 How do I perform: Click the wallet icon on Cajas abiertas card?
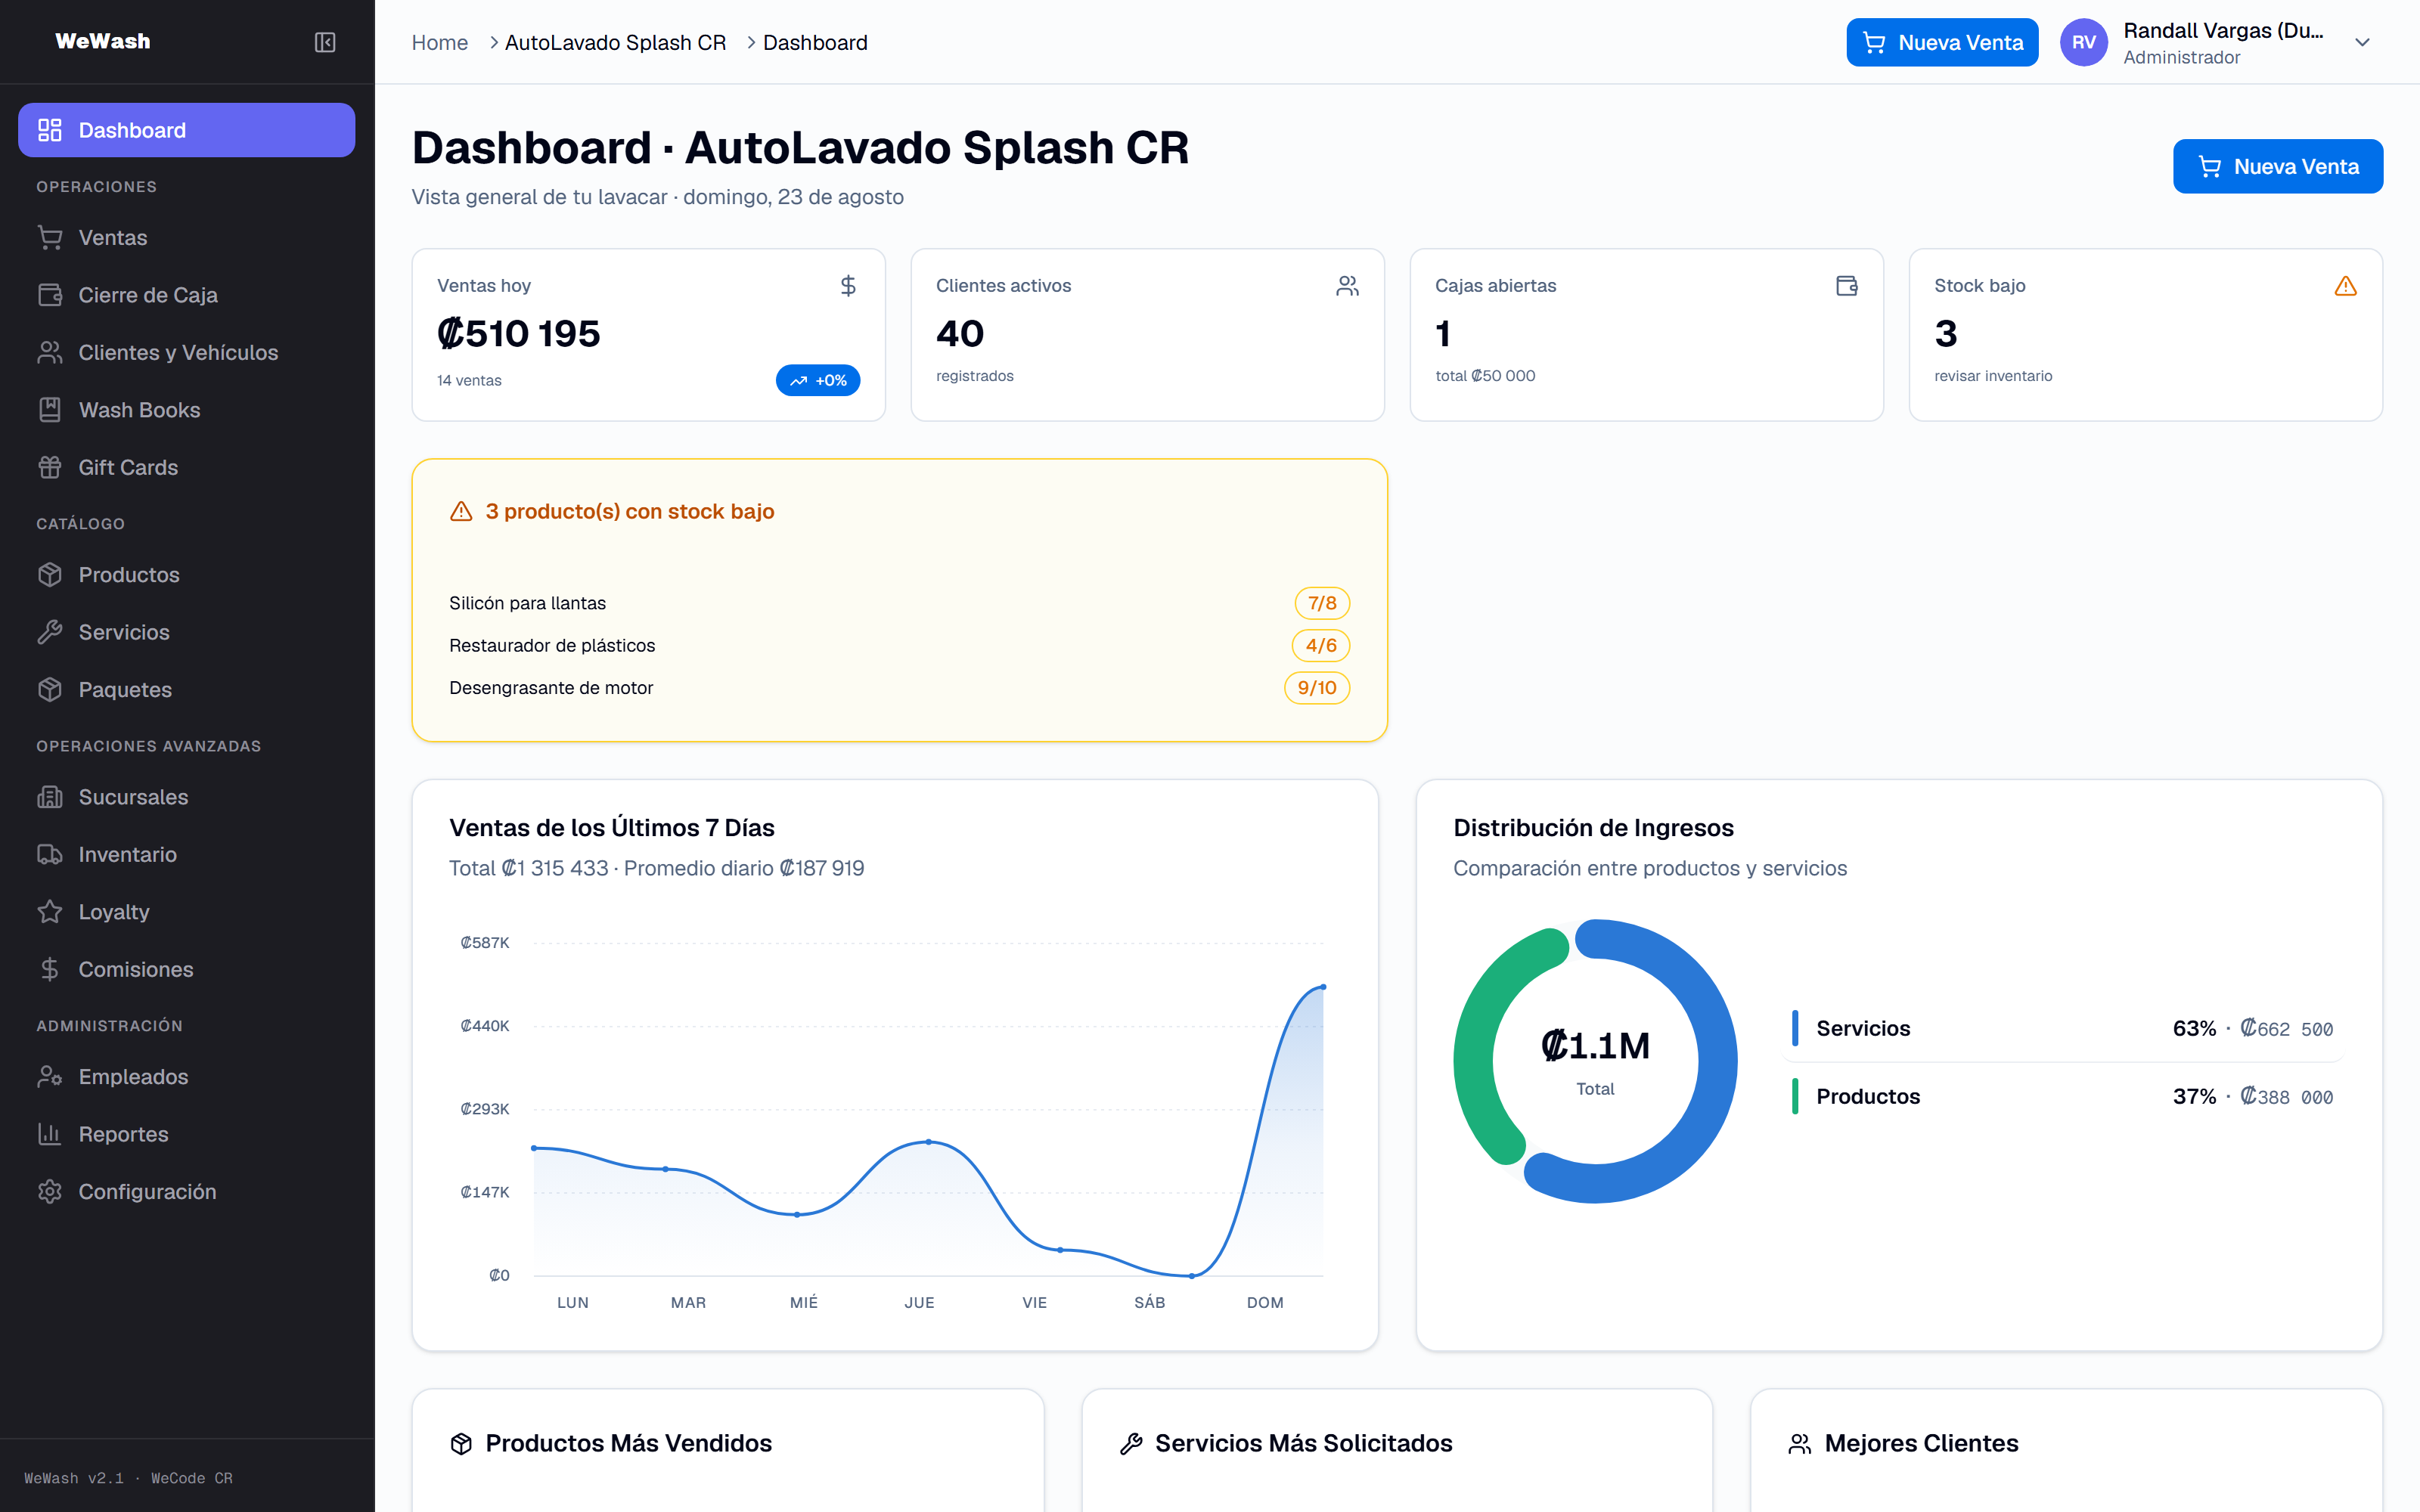[x=1846, y=286]
